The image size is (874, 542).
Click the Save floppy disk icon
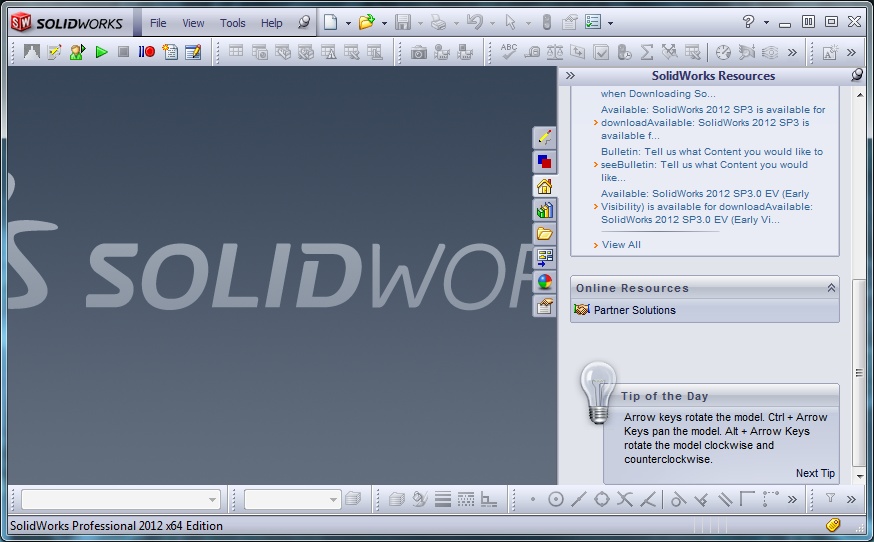[x=402, y=22]
